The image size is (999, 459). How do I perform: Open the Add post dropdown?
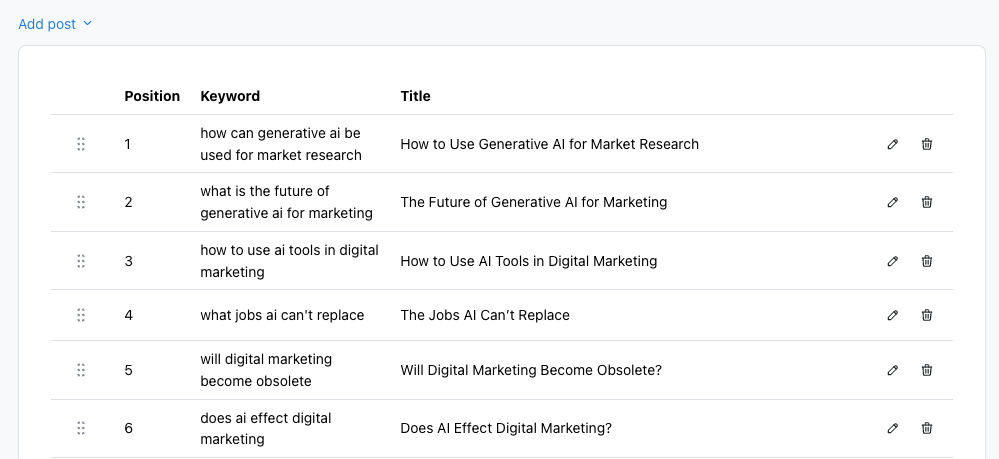[55, 24]
